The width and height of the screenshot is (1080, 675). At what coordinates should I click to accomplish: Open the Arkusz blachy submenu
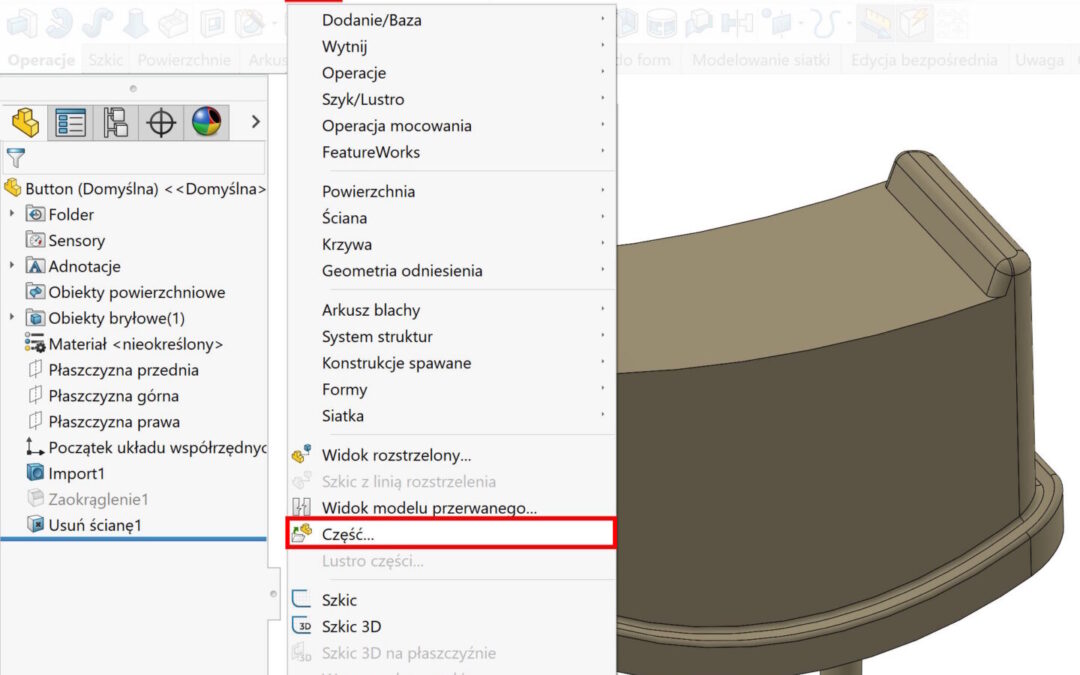[x=370, y=310]
